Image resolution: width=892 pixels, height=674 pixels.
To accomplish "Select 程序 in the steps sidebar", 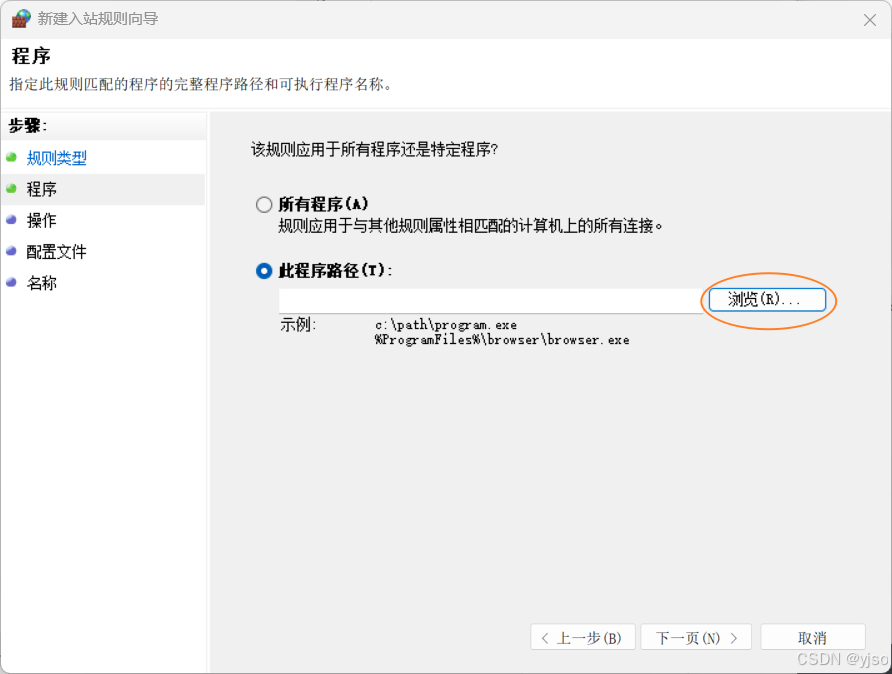I will tap(41, 189).
